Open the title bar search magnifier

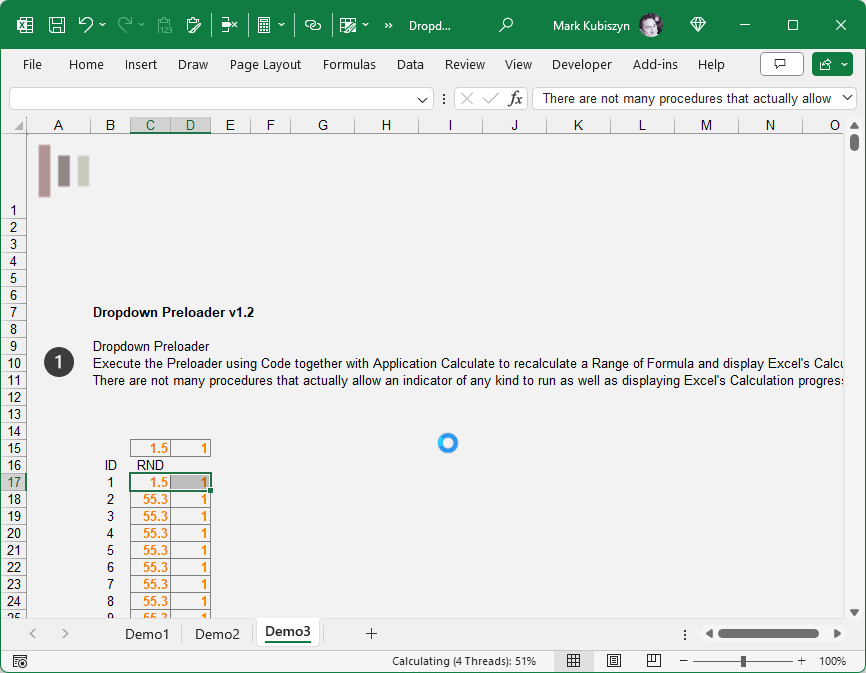pyautogui.click(x=506, y=25)
